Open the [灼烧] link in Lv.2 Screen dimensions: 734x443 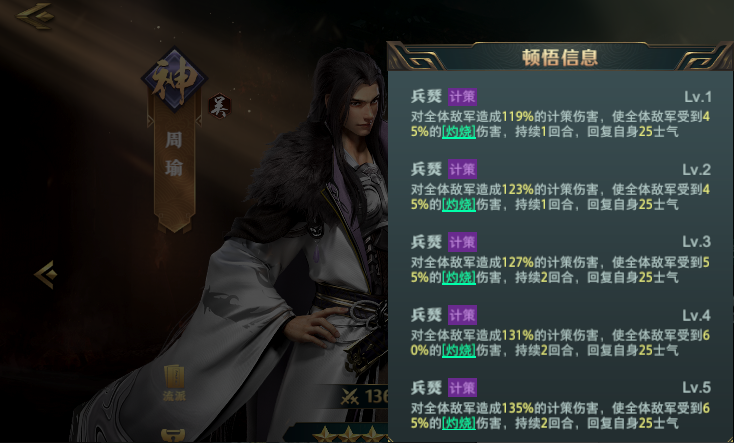[x=459, y=205]
